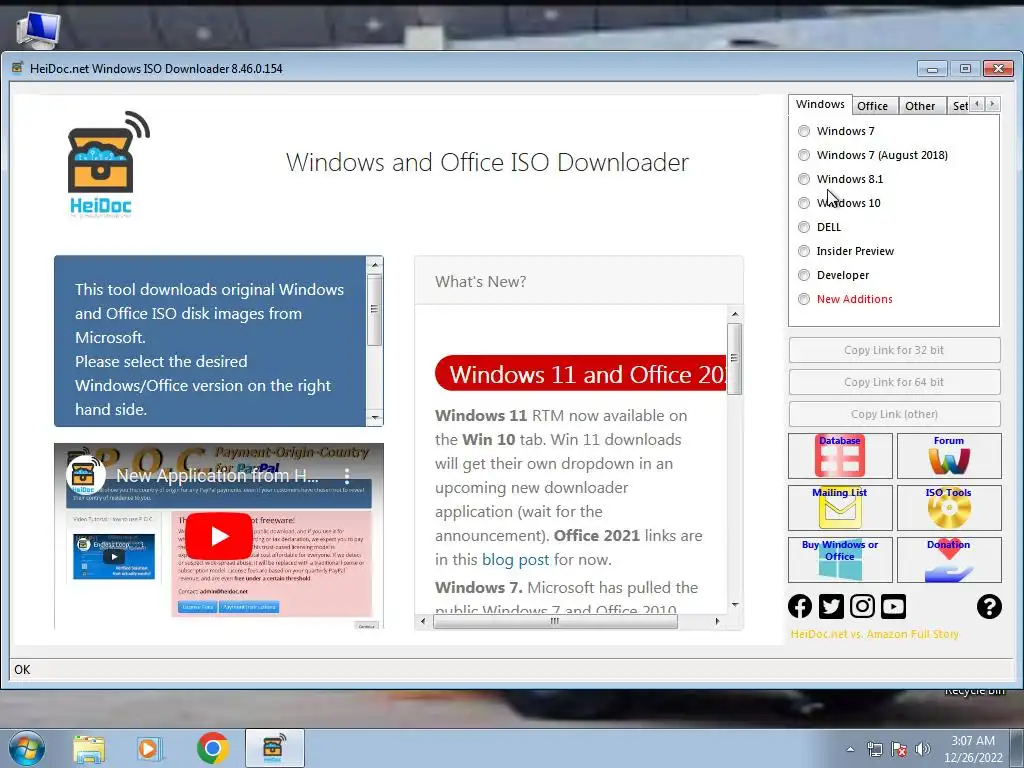Image resolution: width=1024 pixels, height=768 pixels.
Task: Open the Facebook social icon
Action: [800, 607]
